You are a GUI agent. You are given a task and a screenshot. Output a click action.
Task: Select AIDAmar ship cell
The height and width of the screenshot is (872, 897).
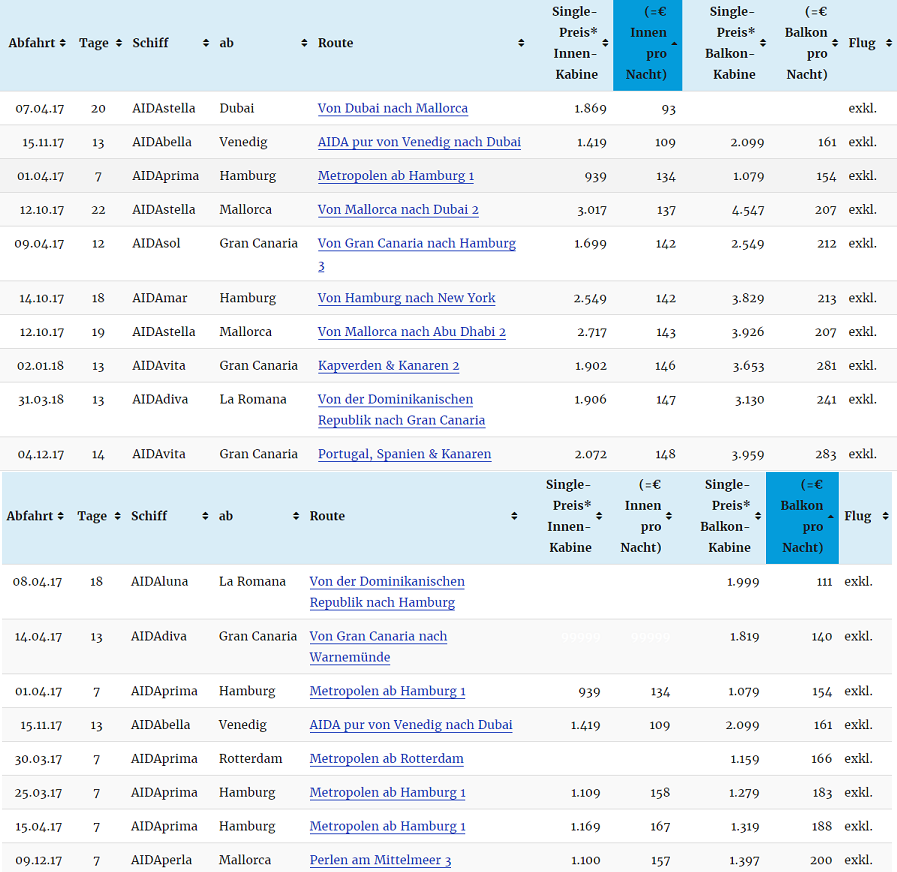click(160, 298)
